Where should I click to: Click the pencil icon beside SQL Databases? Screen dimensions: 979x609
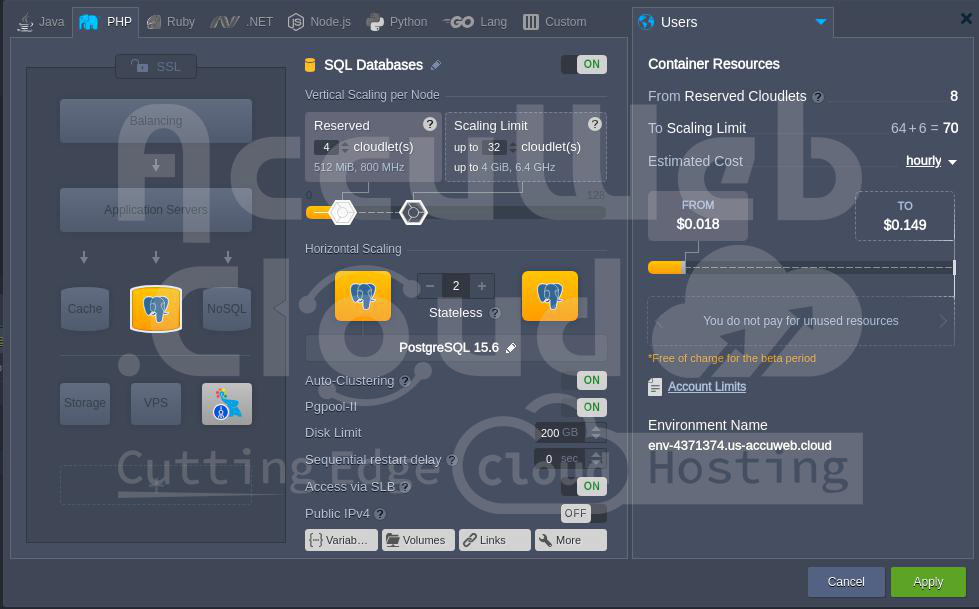click(436, 65)
